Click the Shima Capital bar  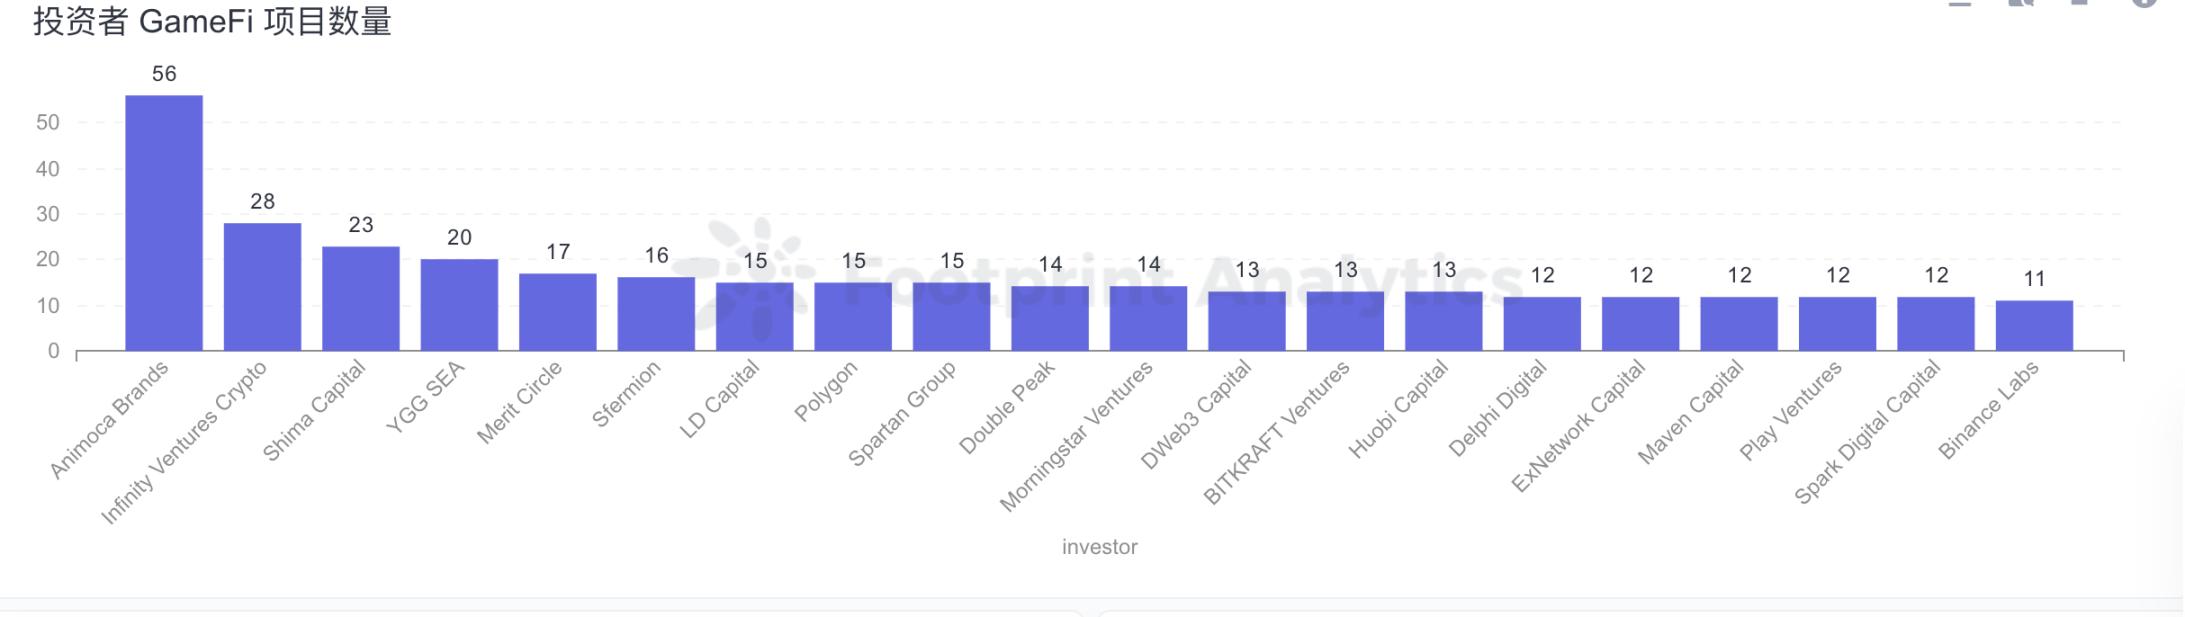361,298
